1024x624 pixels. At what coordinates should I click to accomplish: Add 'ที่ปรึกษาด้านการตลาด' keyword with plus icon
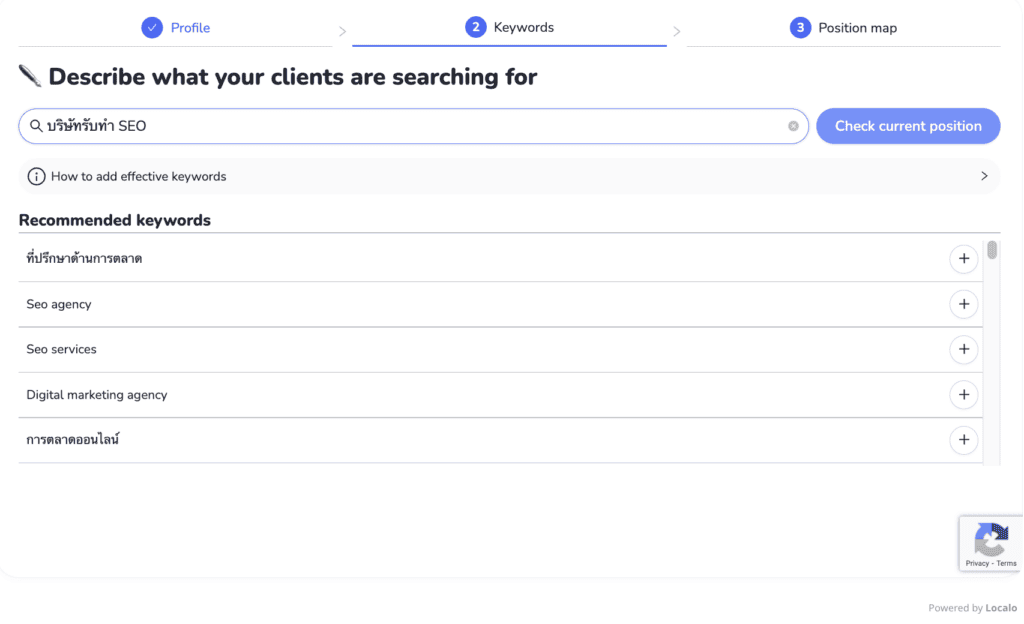click(x=963, y=258)
